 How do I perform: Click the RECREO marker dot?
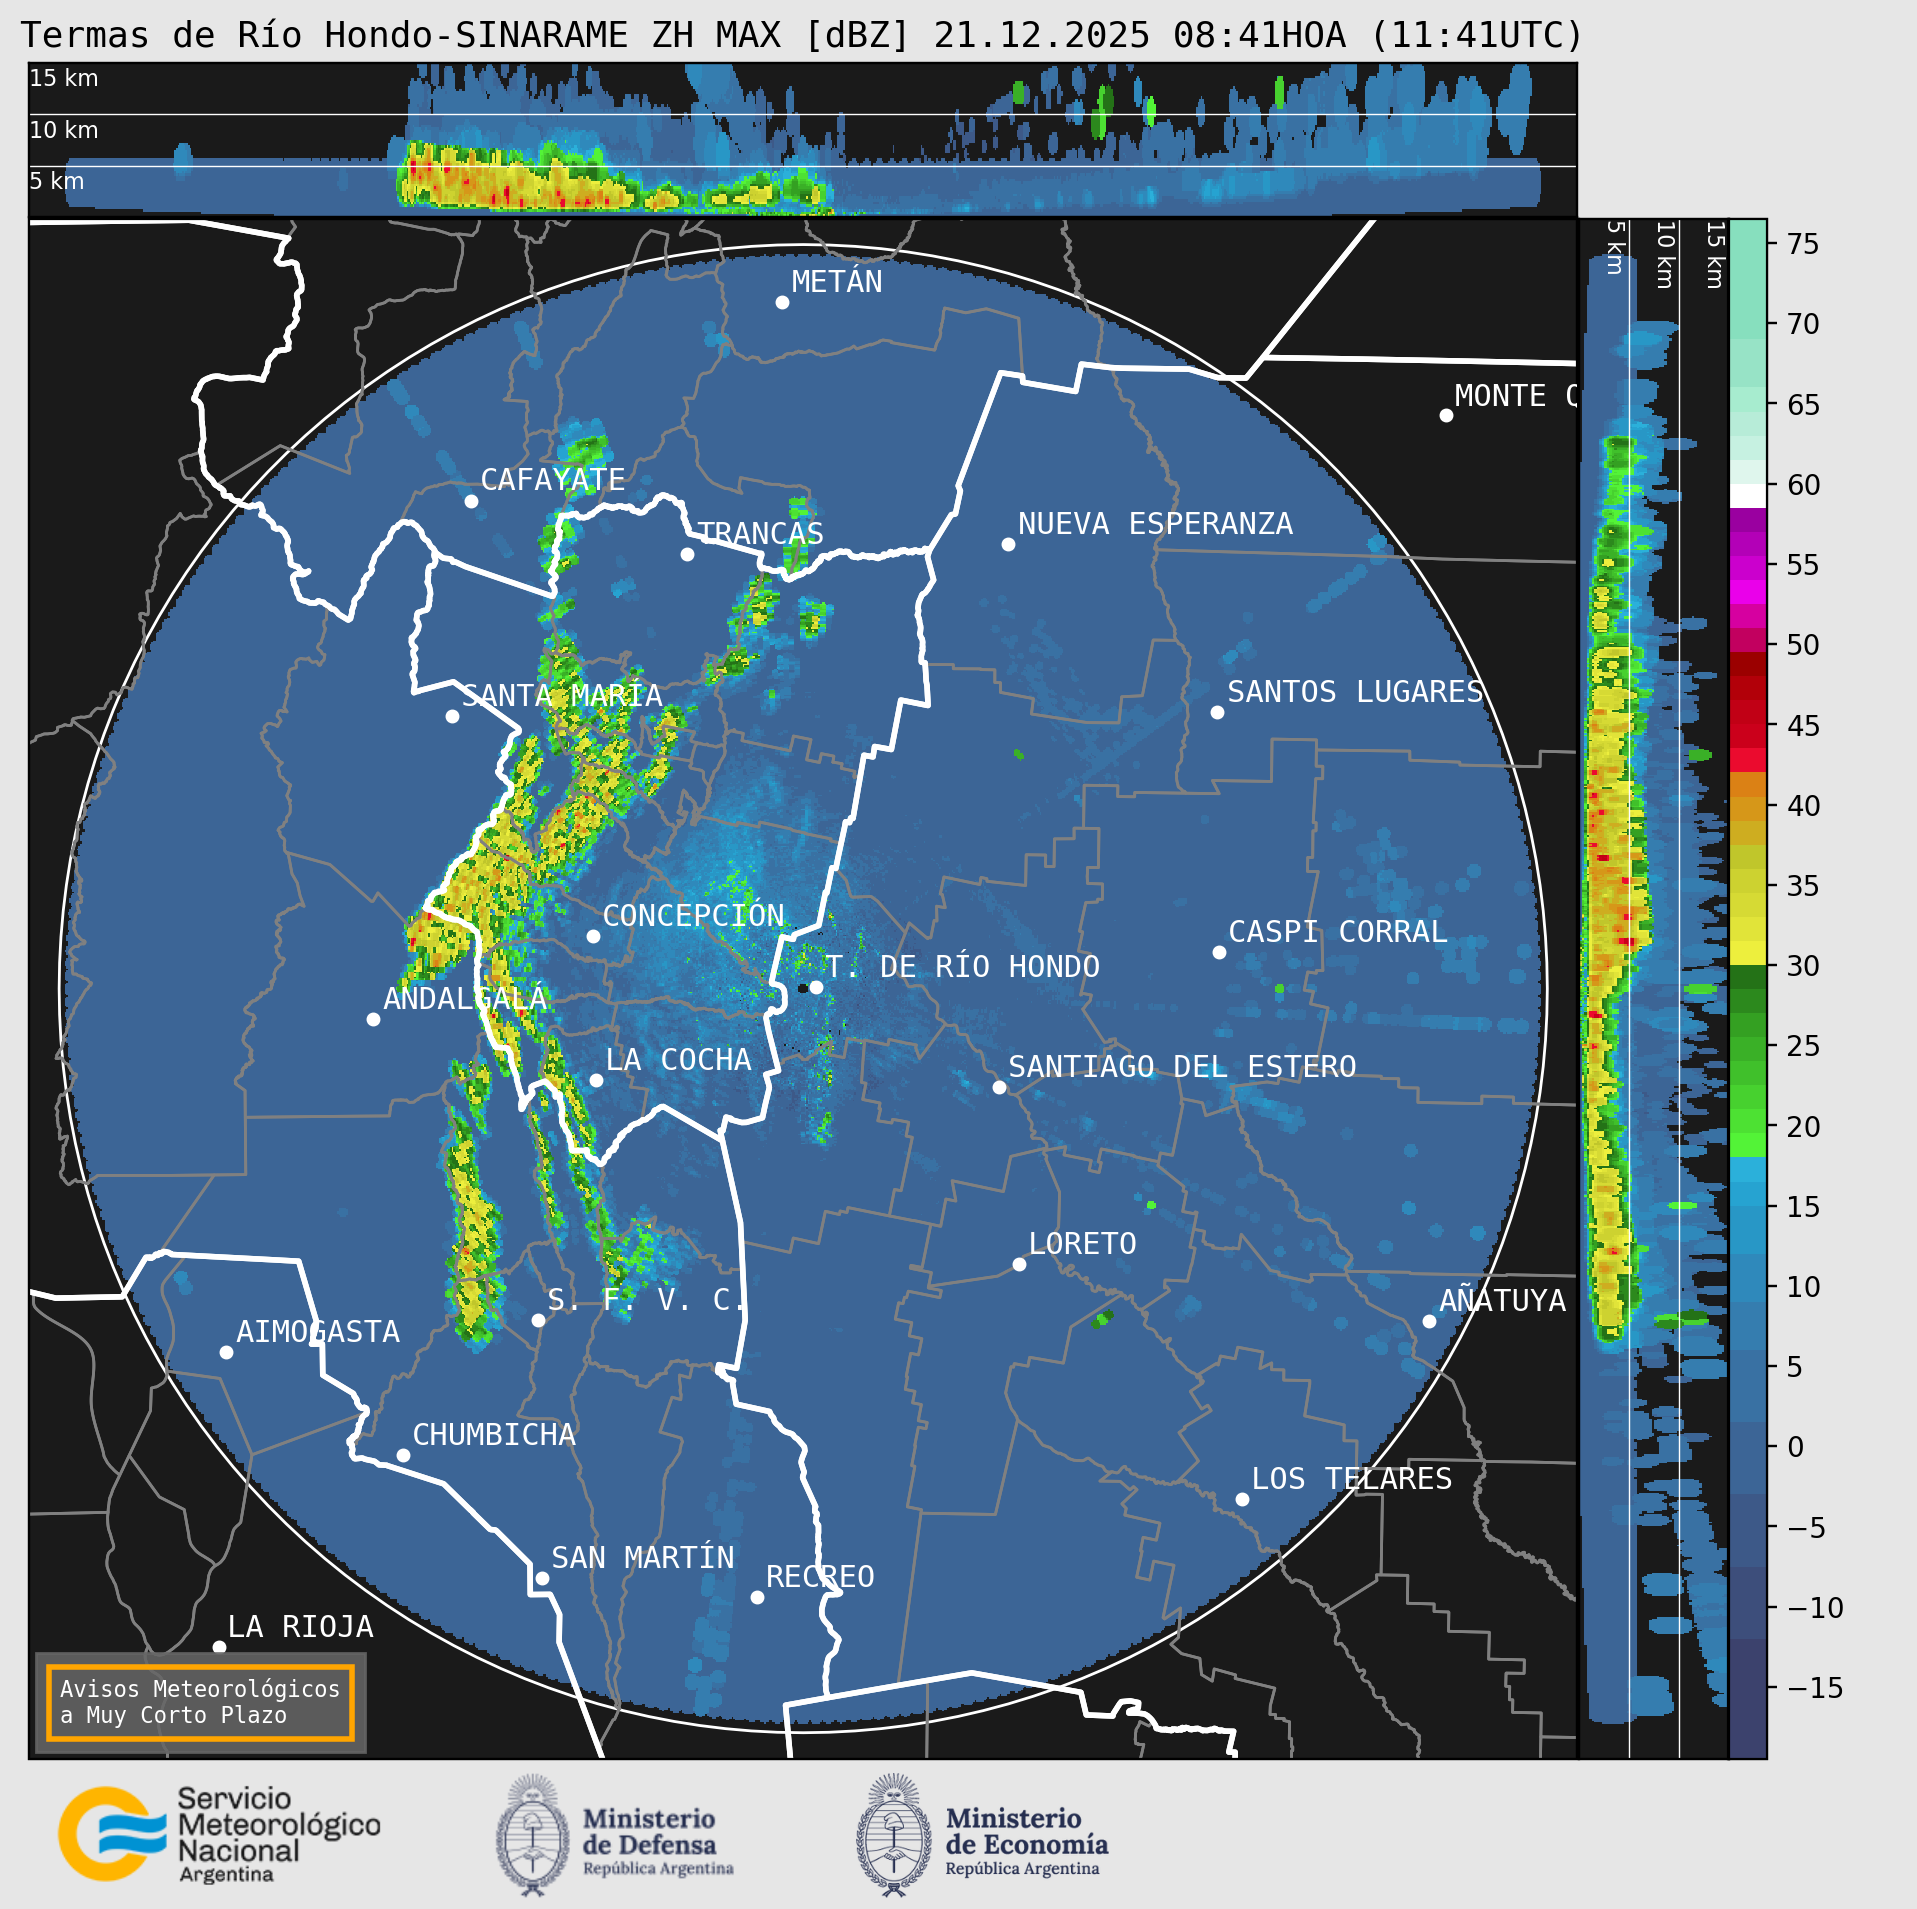click(x=757, y=1597)
